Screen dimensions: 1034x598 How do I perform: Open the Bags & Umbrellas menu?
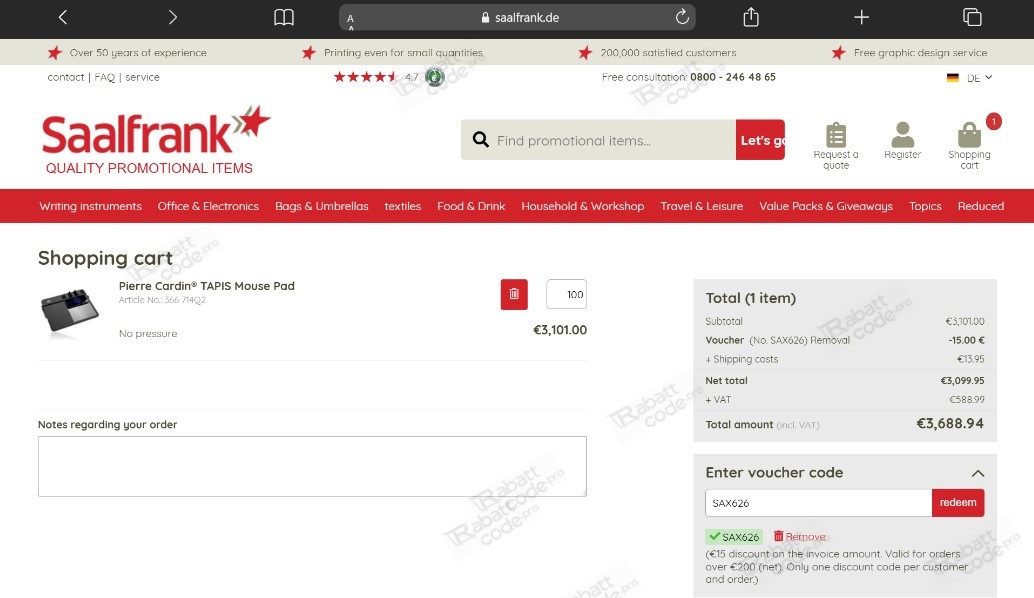pos(322,206)
